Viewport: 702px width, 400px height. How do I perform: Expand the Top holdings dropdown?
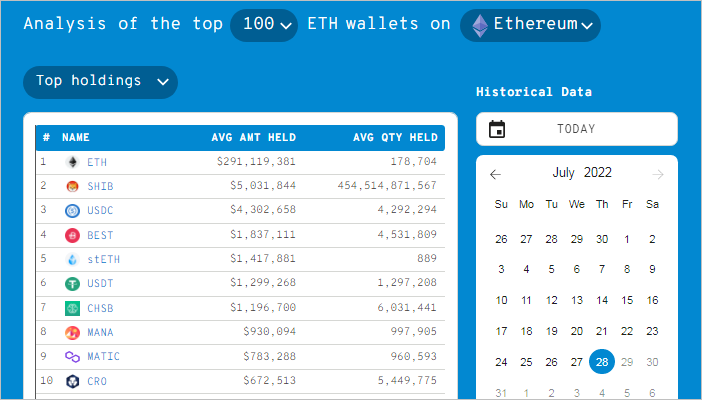tap(100, 82)
